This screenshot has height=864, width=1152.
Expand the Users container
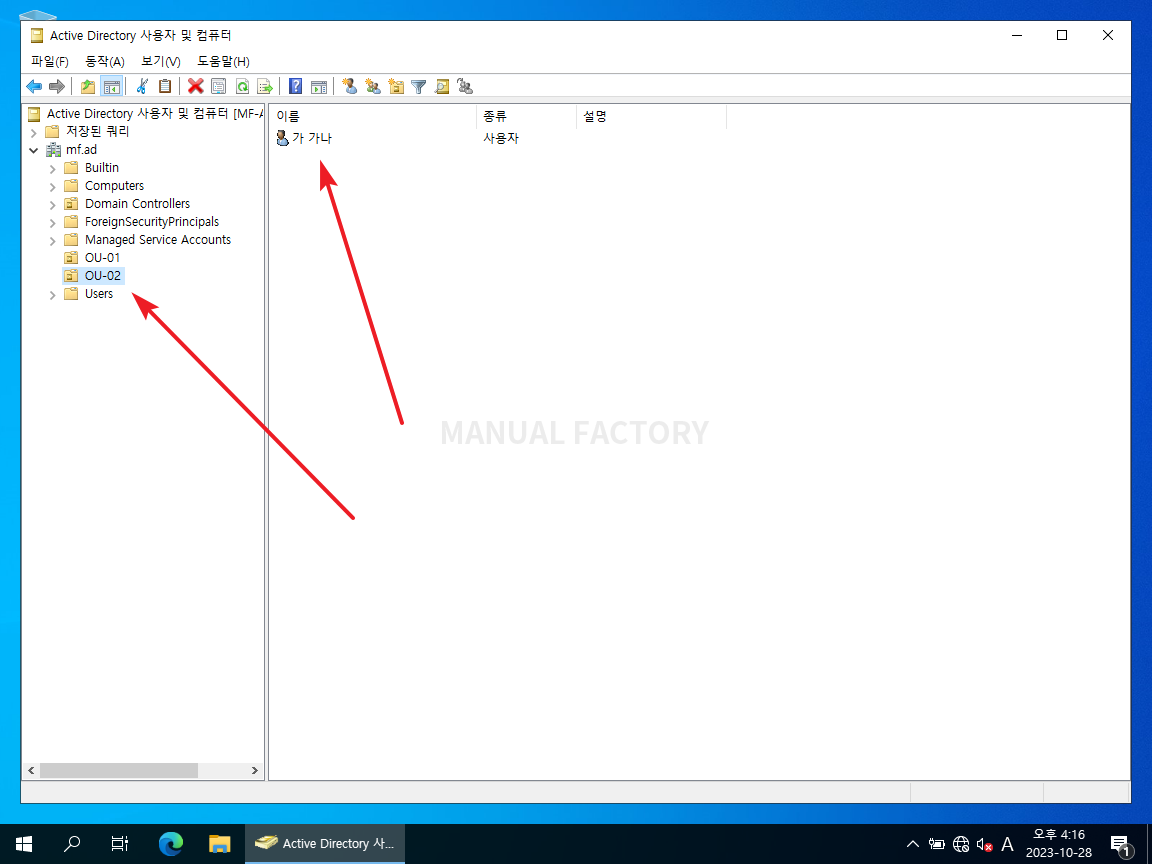tap(52, 295)
